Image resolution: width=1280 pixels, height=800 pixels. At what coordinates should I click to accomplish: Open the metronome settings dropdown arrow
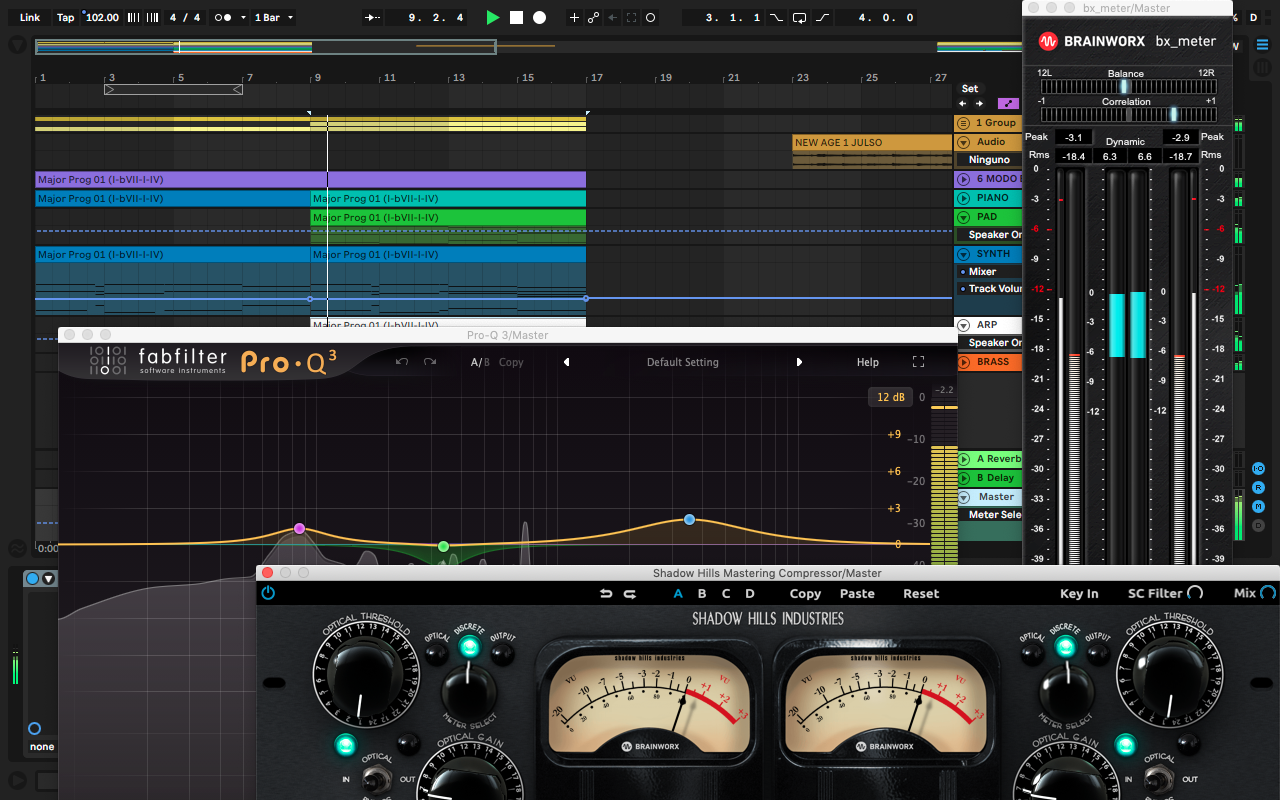[244, 17]
